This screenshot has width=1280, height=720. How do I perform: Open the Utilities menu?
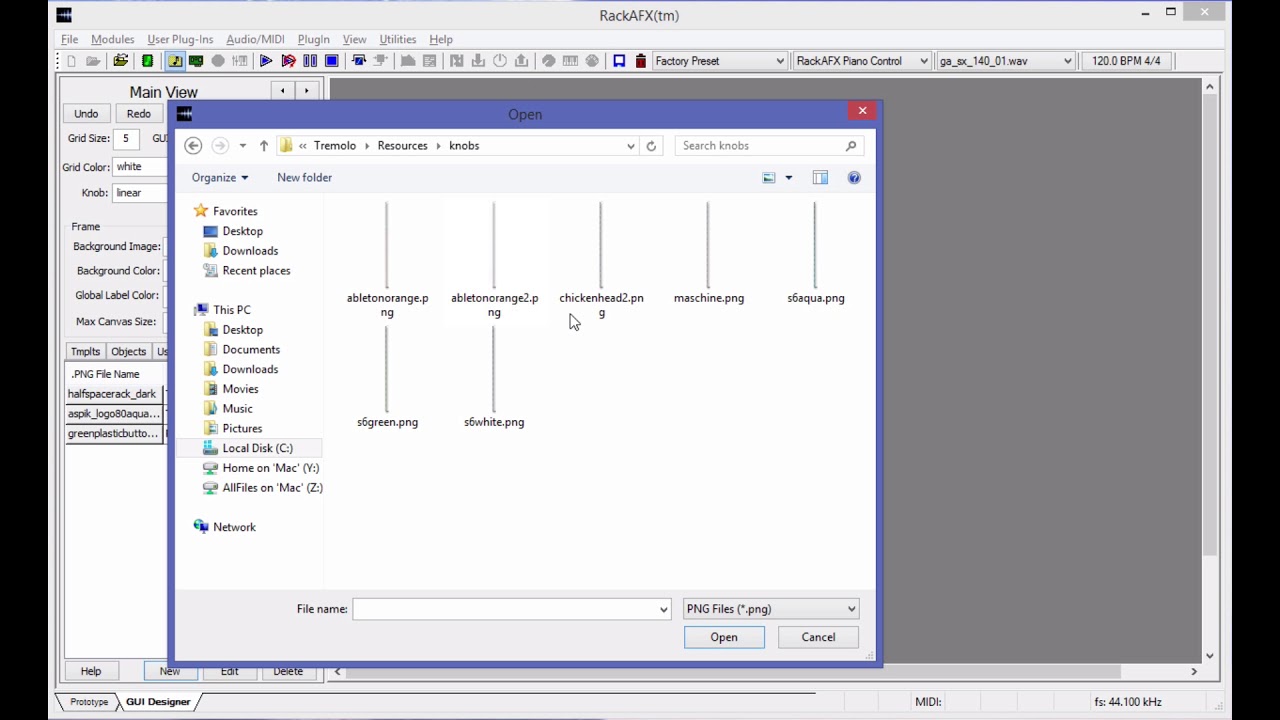coord(398,39)
